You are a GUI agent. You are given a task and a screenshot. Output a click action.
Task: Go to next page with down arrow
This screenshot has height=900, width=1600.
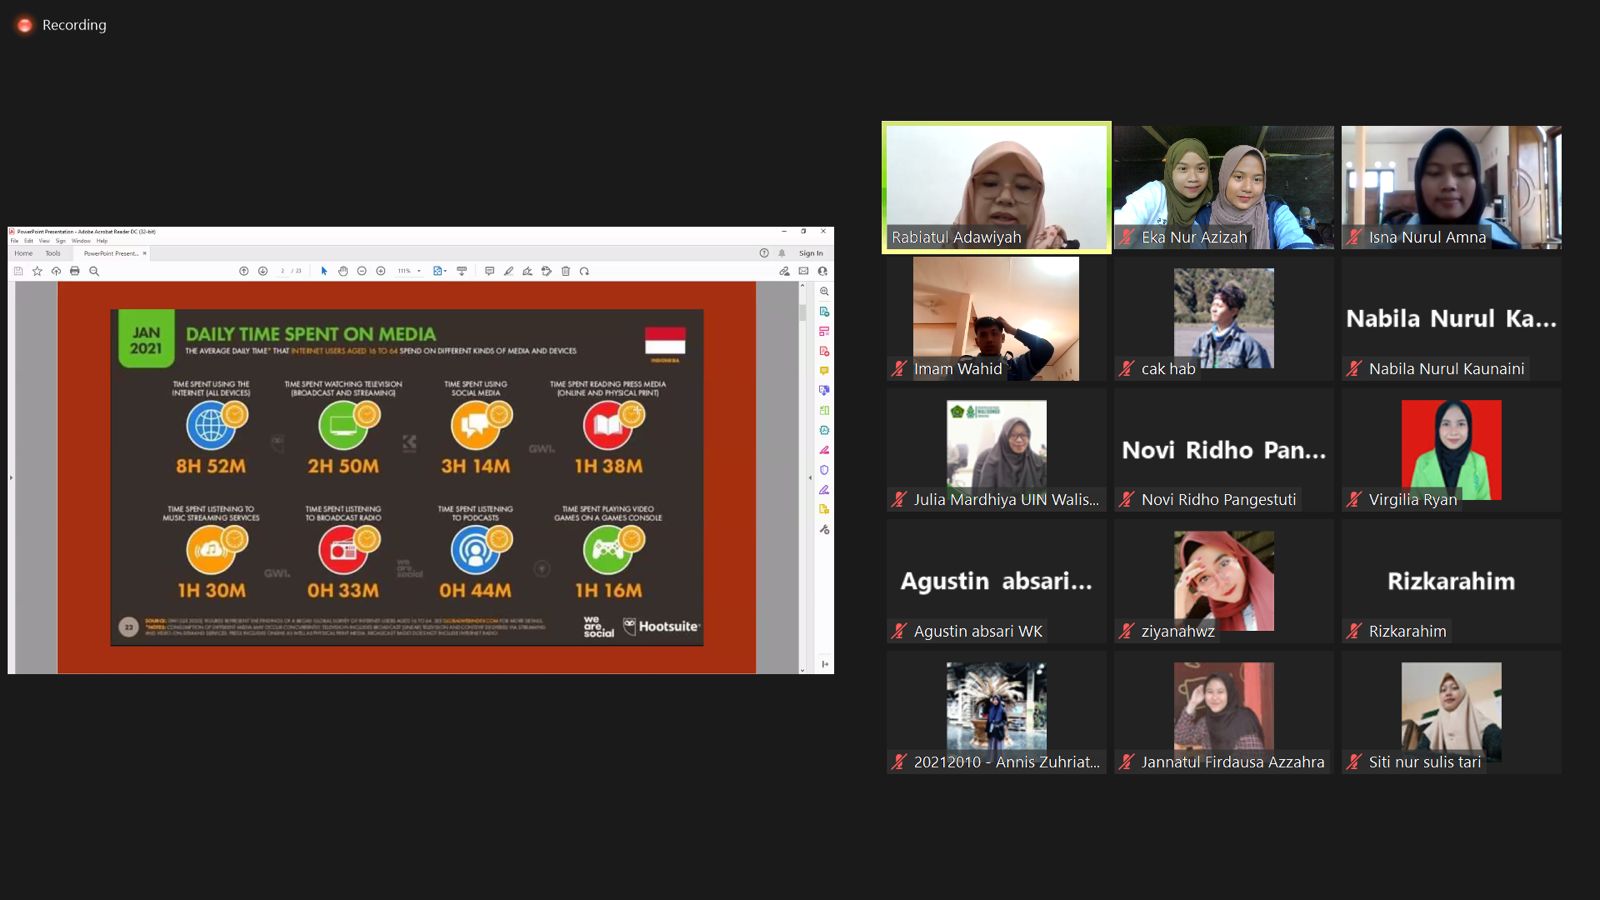click(263, 271)
